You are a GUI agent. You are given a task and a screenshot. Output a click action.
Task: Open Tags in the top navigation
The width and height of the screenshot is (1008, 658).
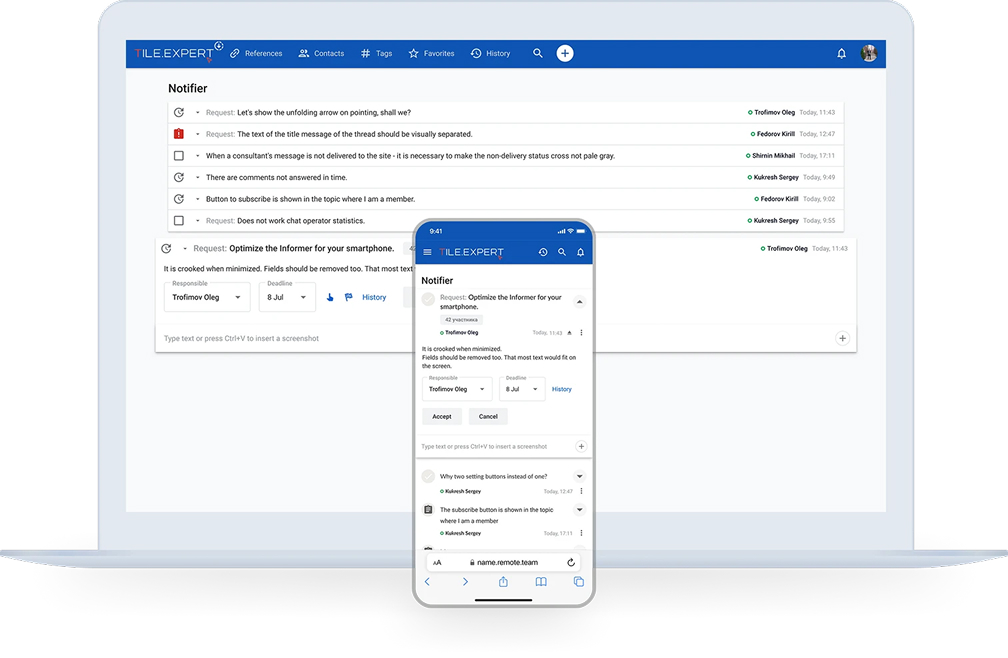376,53
